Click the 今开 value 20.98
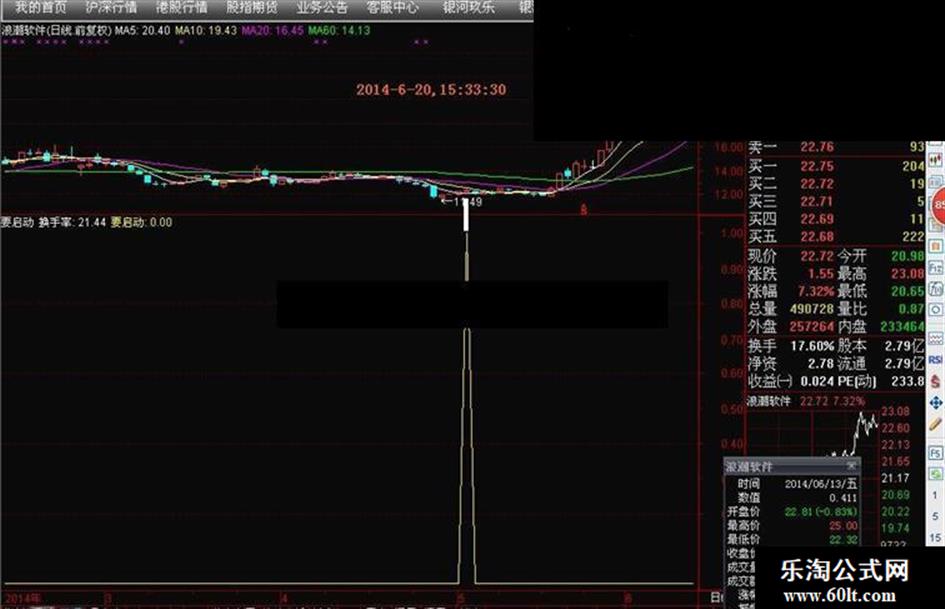945x609 pixels. point(907,256)
